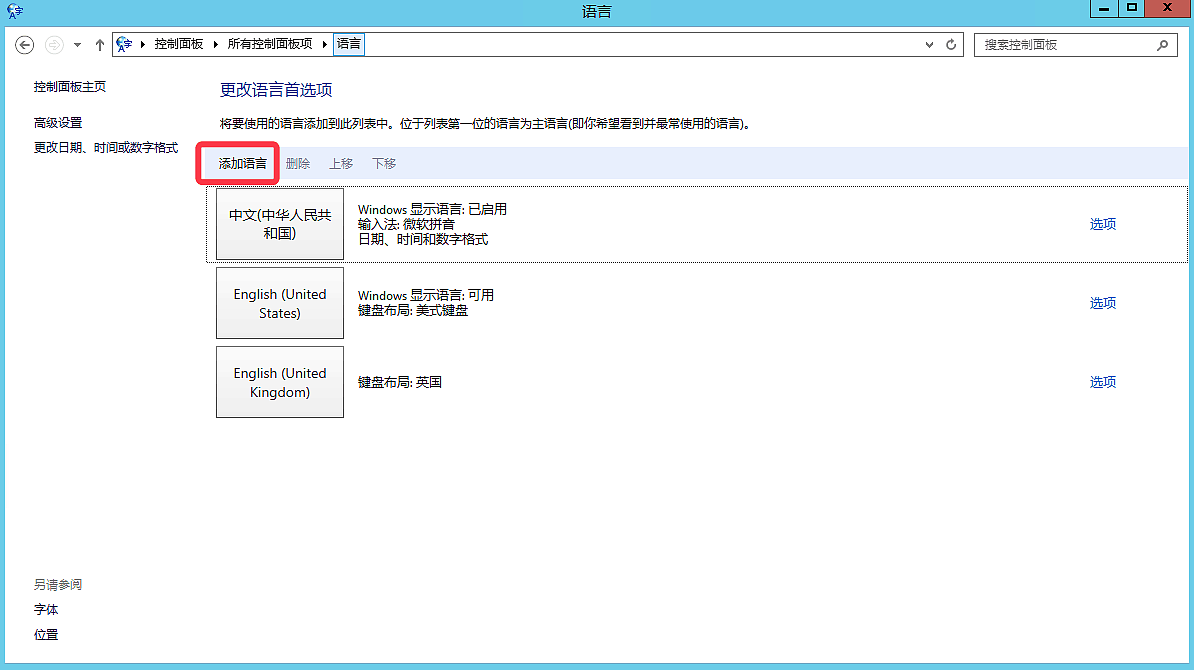Open 选项 for English (United States)

point(1102,303)
